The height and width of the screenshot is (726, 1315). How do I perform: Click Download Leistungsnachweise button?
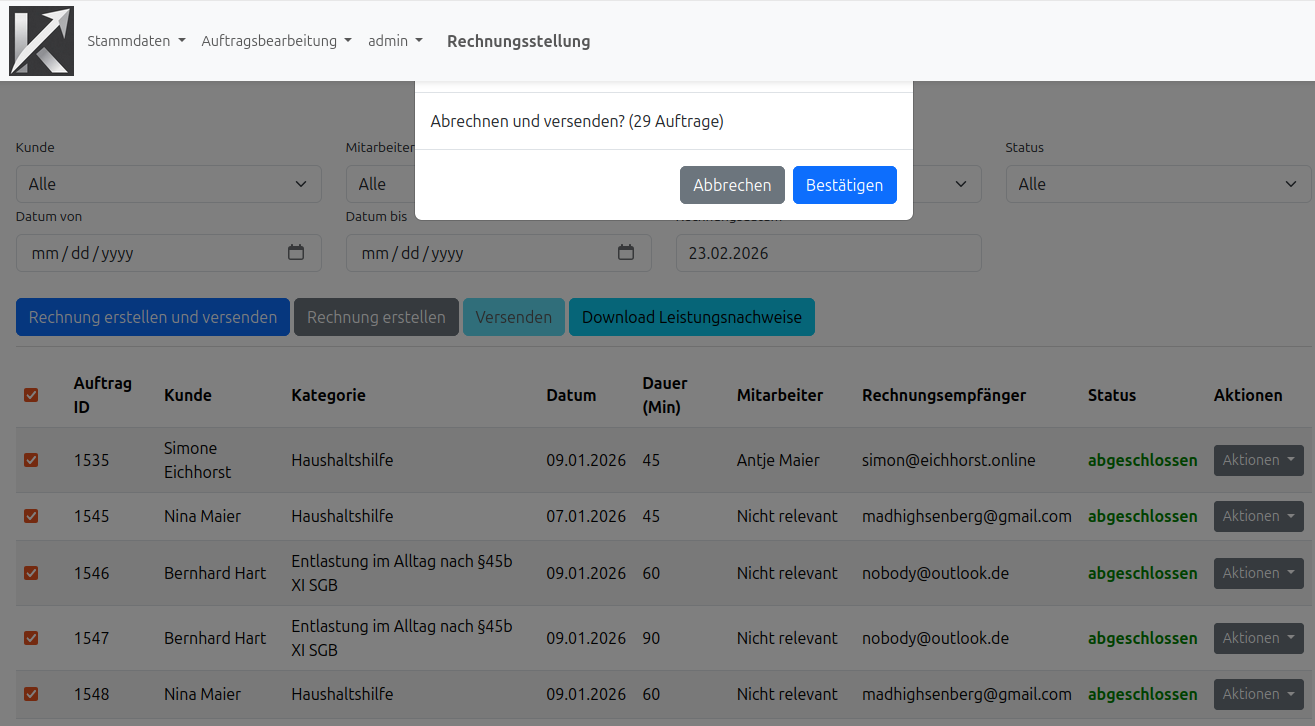(x=691, y=317)
